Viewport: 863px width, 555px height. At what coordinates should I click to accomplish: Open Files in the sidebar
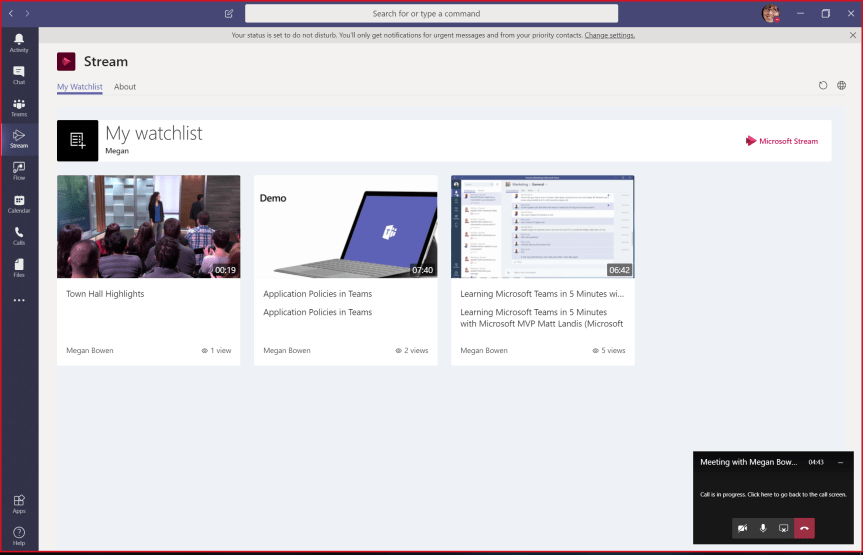point(19,267)
